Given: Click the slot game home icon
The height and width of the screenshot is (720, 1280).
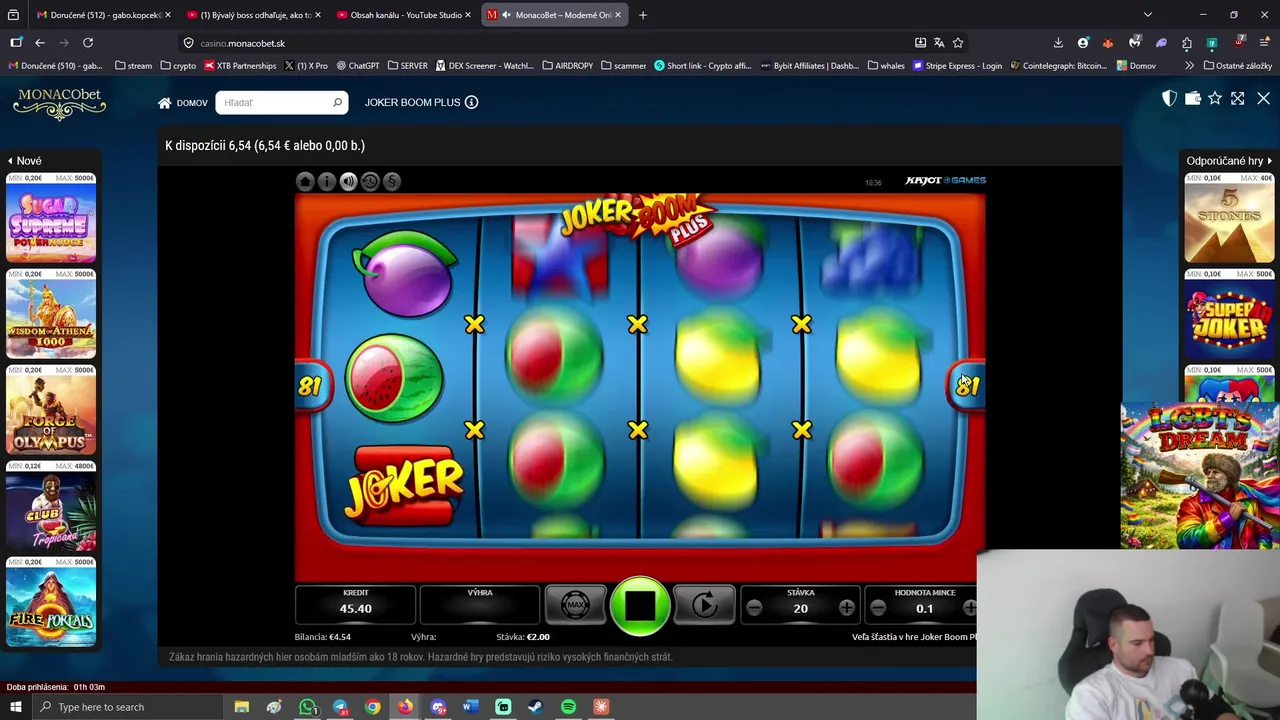Looking at the screenshot, I should [305, 181].
